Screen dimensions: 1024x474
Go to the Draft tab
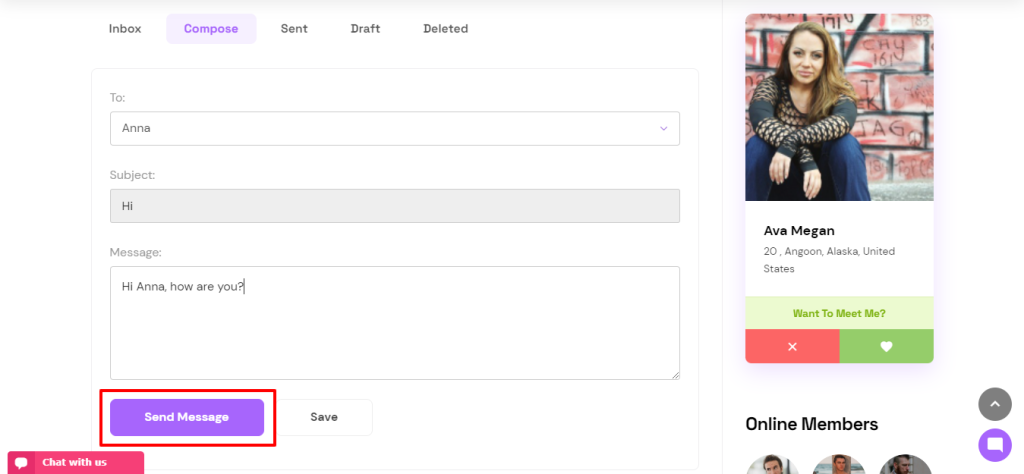pos(365,29)
